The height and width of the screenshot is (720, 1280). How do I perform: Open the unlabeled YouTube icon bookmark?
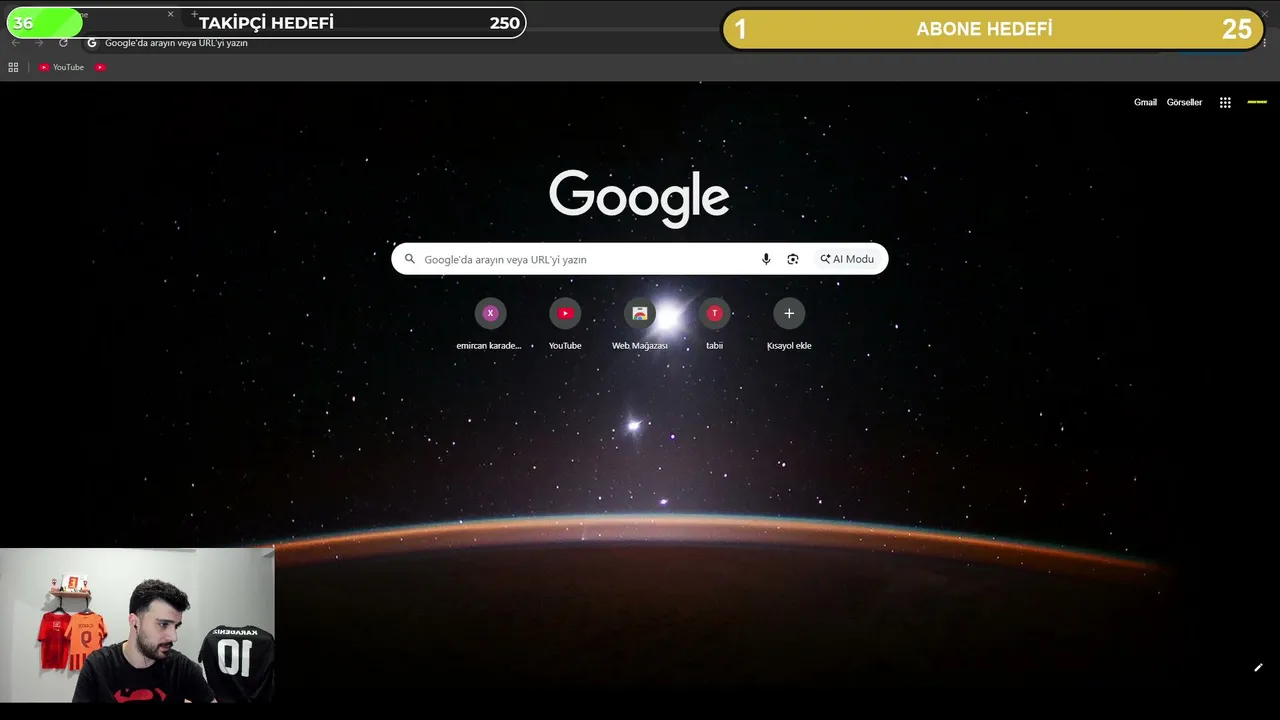click(x=100, y=67)
